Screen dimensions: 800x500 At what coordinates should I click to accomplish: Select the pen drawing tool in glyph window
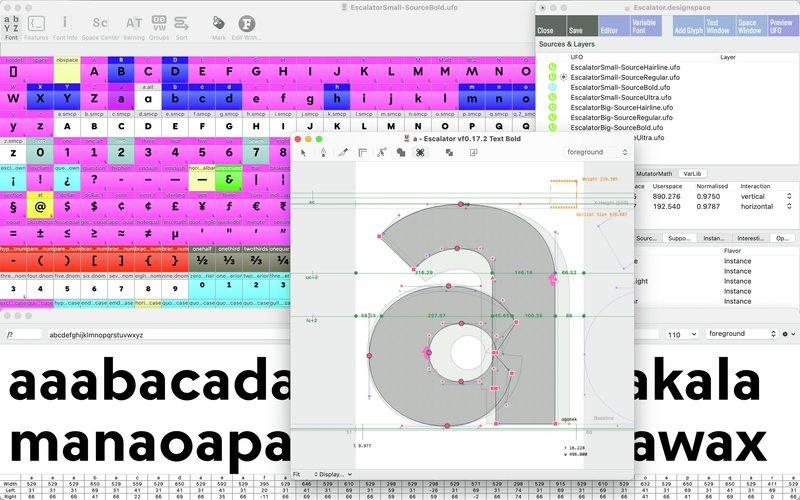click(x=324, y=153)
